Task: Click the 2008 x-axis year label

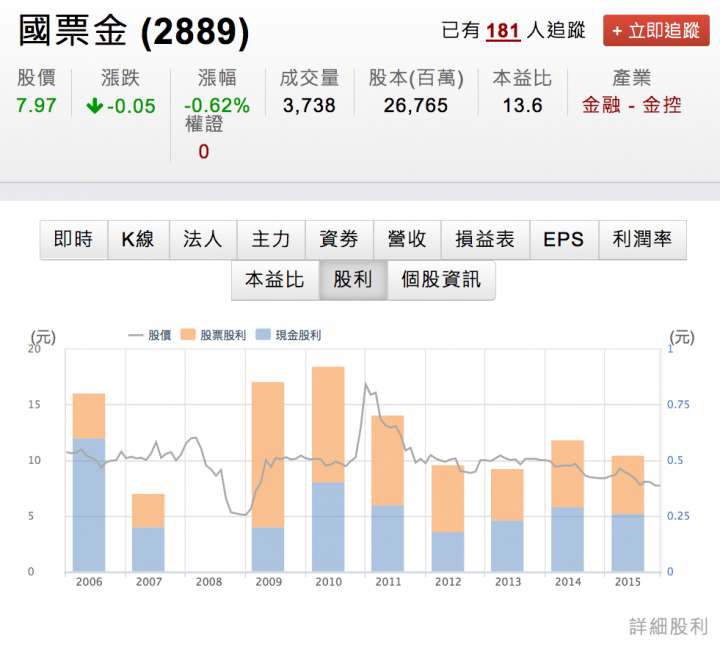Action: [x=209, y=582]
